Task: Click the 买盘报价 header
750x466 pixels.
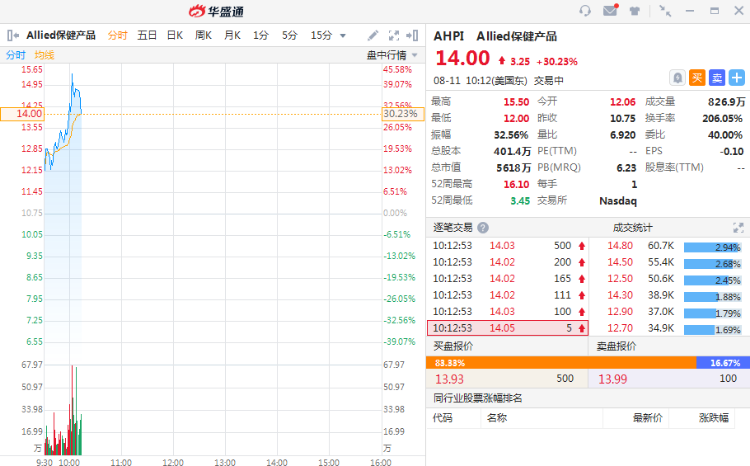Action: (453, 346)
